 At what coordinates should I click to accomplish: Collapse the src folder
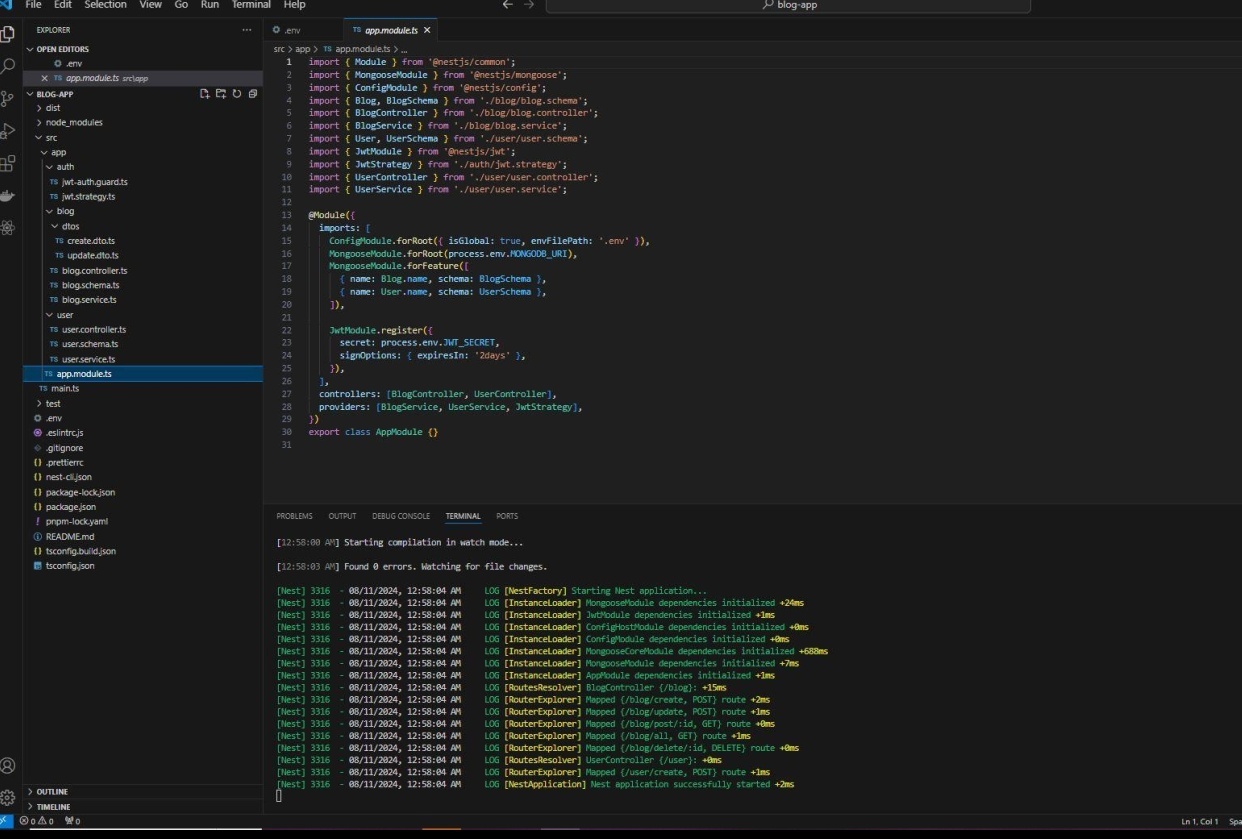coord(51,137)
